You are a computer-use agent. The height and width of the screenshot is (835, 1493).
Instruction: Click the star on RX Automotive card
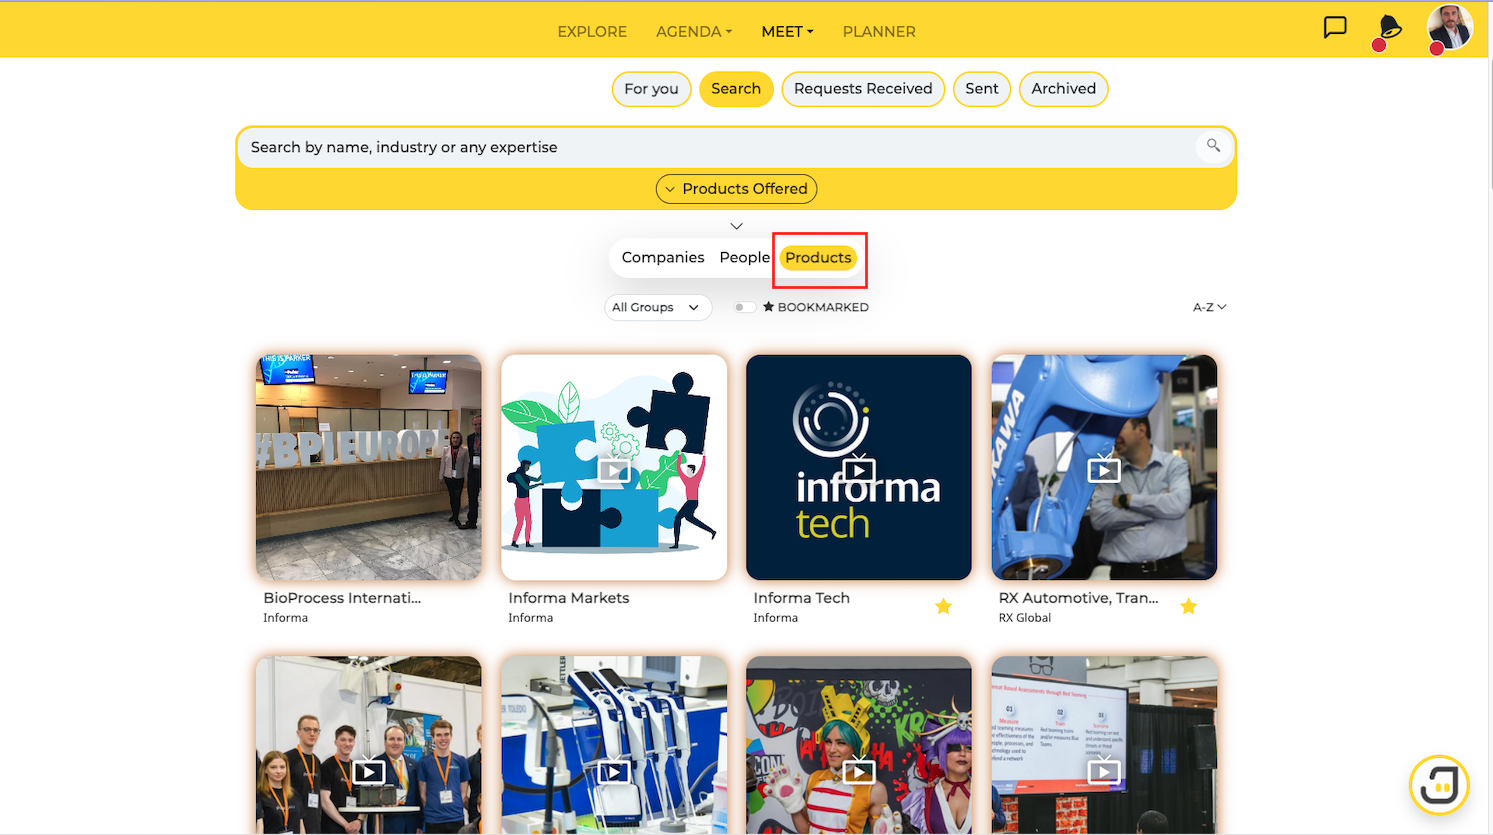(x=1188, y=606)
